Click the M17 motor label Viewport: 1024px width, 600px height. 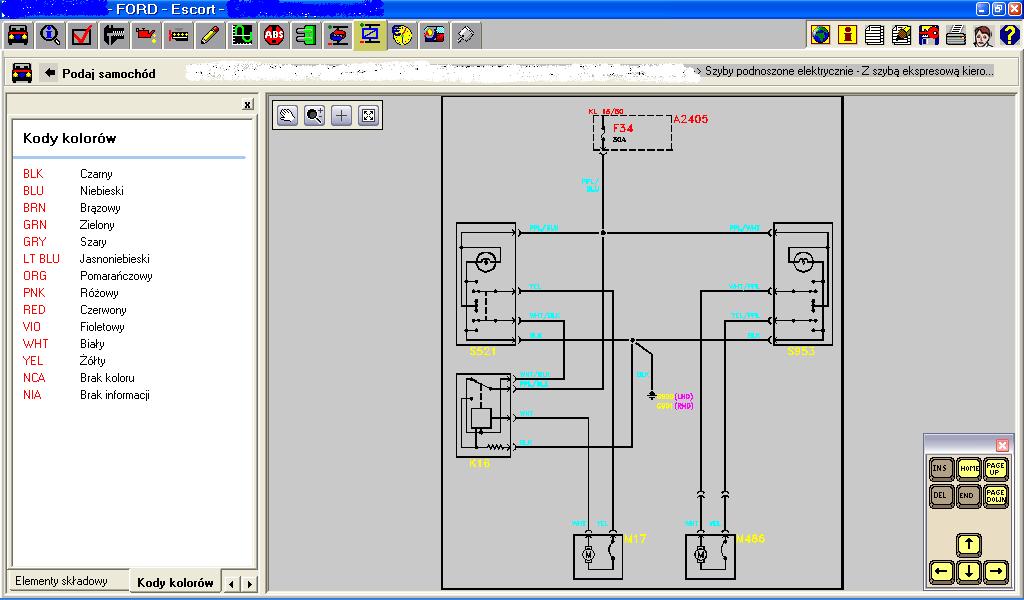[x=635, y=539]
